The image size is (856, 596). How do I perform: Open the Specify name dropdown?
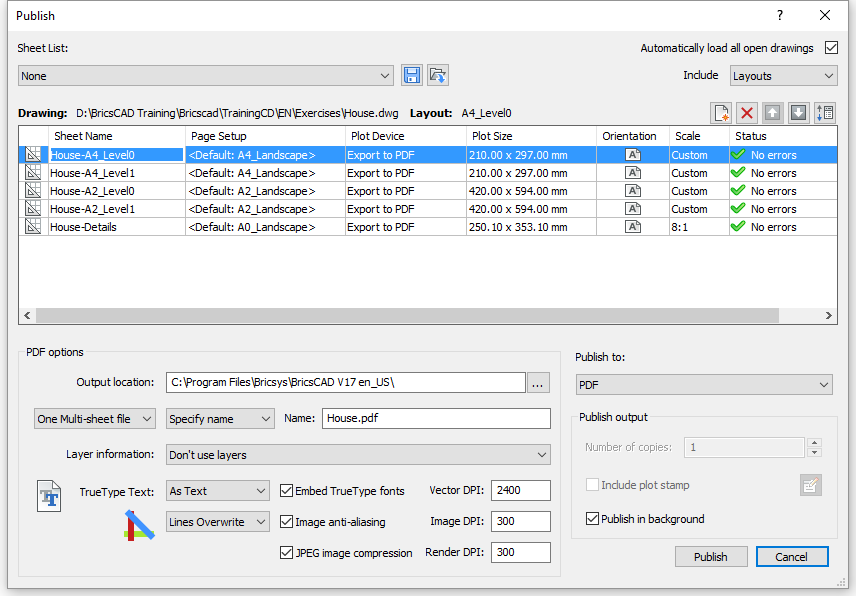pyautogui.click(x=220, y=419)
